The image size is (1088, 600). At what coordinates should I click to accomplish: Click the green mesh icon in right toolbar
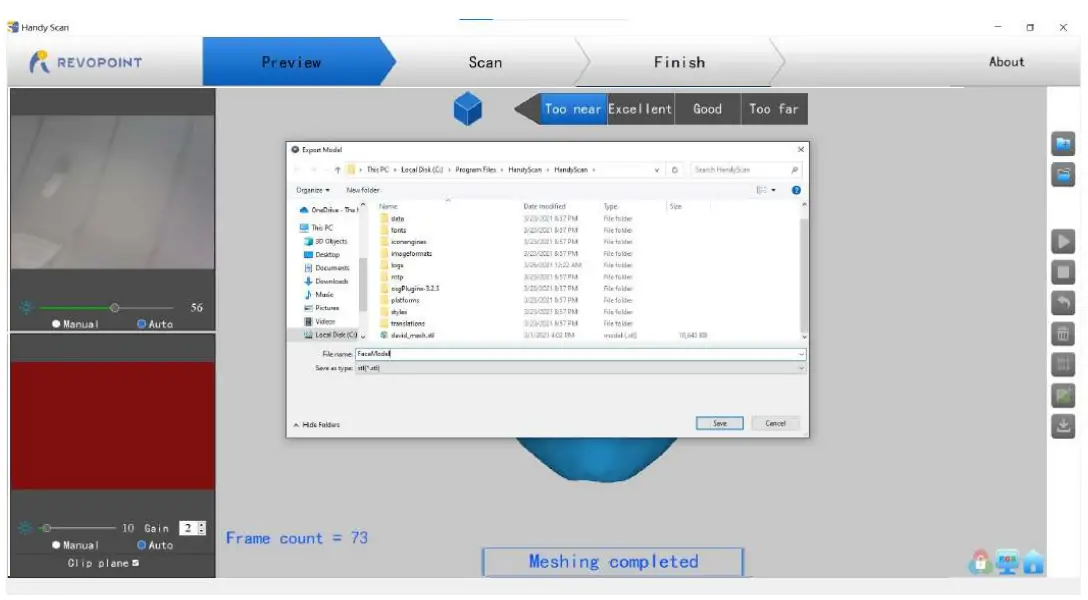(1062, 395)
